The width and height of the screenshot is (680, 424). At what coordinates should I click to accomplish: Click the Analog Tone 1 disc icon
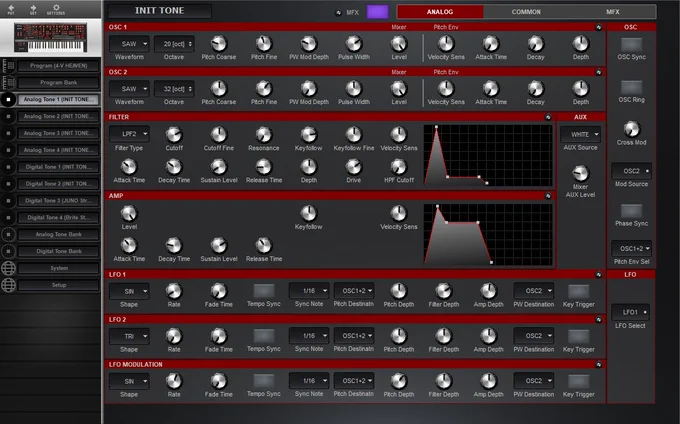8,100
